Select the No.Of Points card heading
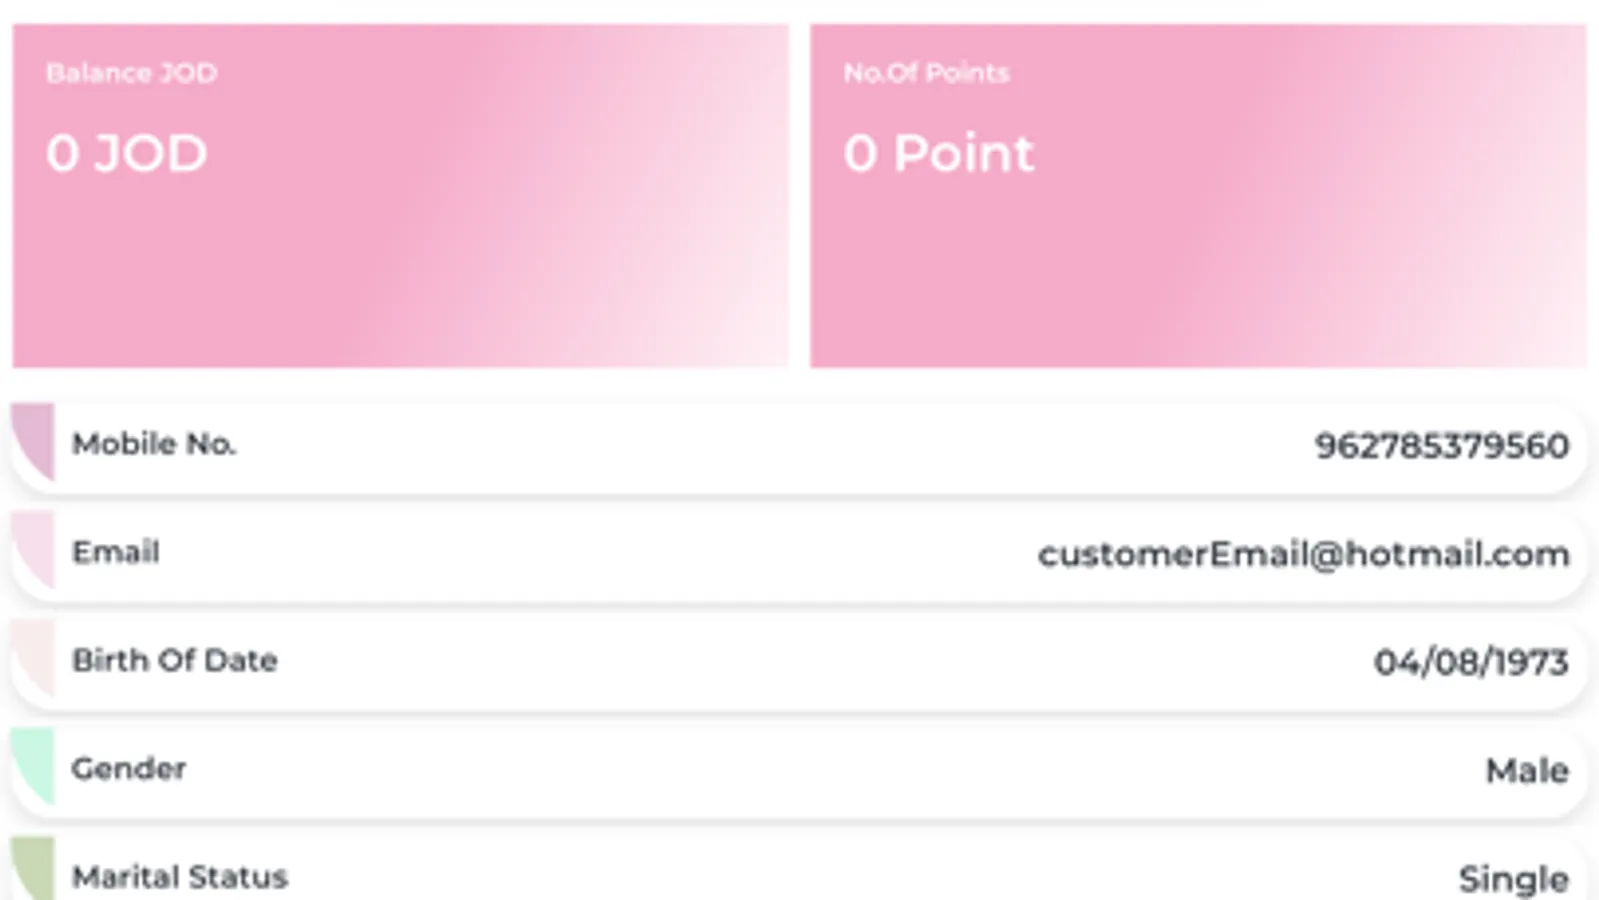Screen dimensions: 1599x900 926,73
